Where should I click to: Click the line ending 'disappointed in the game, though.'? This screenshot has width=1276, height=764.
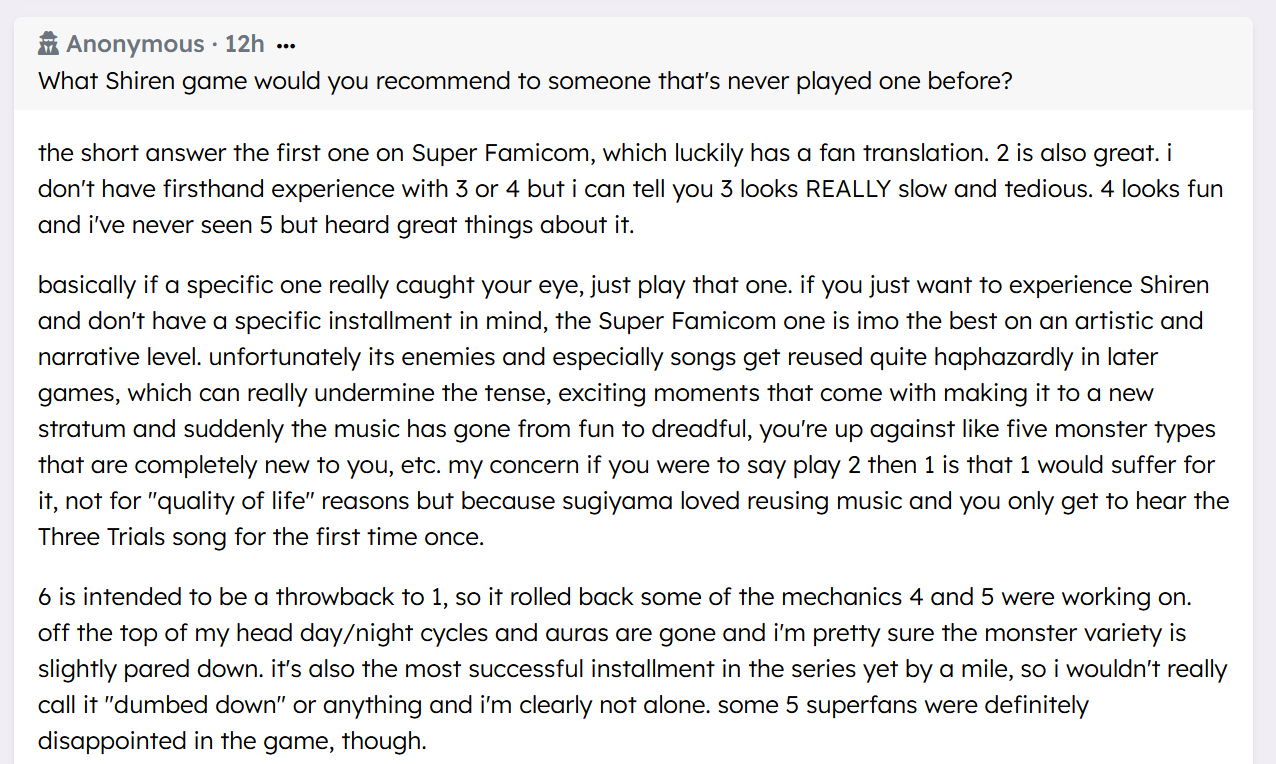[232, 741]
